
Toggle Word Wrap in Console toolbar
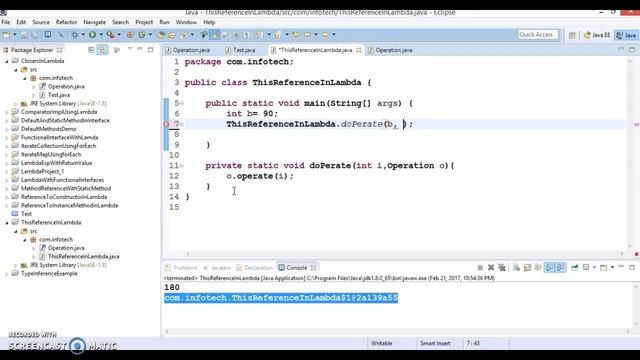tap(538, 268)
